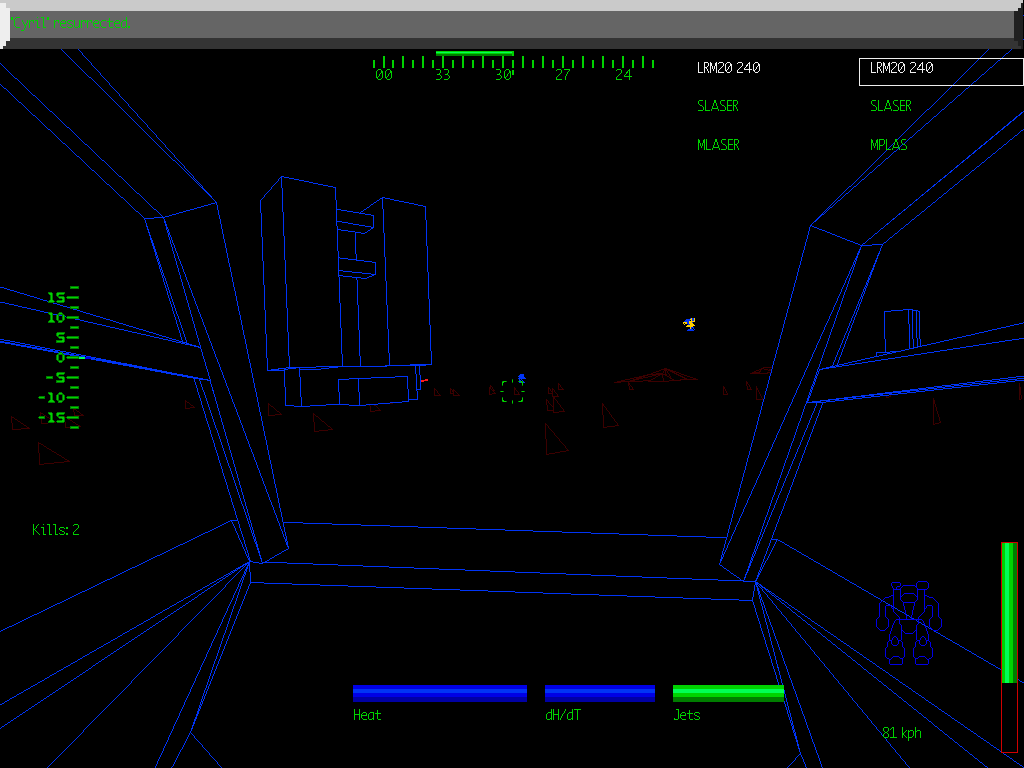The image size is (1024, 768).
Task: Choose the left-column SLASER weapon
Action: (x=718, y=106)
